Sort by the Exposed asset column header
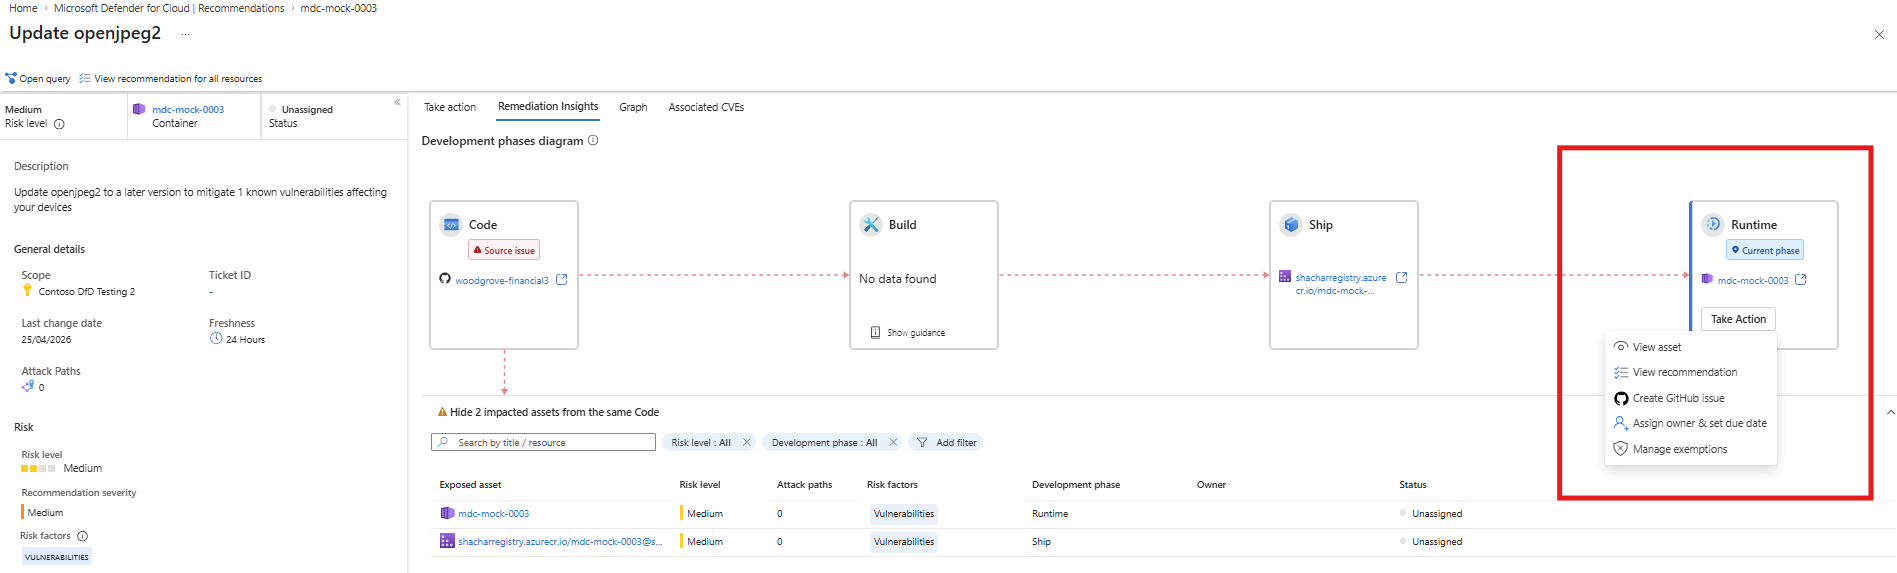 (x=470, y=485)
